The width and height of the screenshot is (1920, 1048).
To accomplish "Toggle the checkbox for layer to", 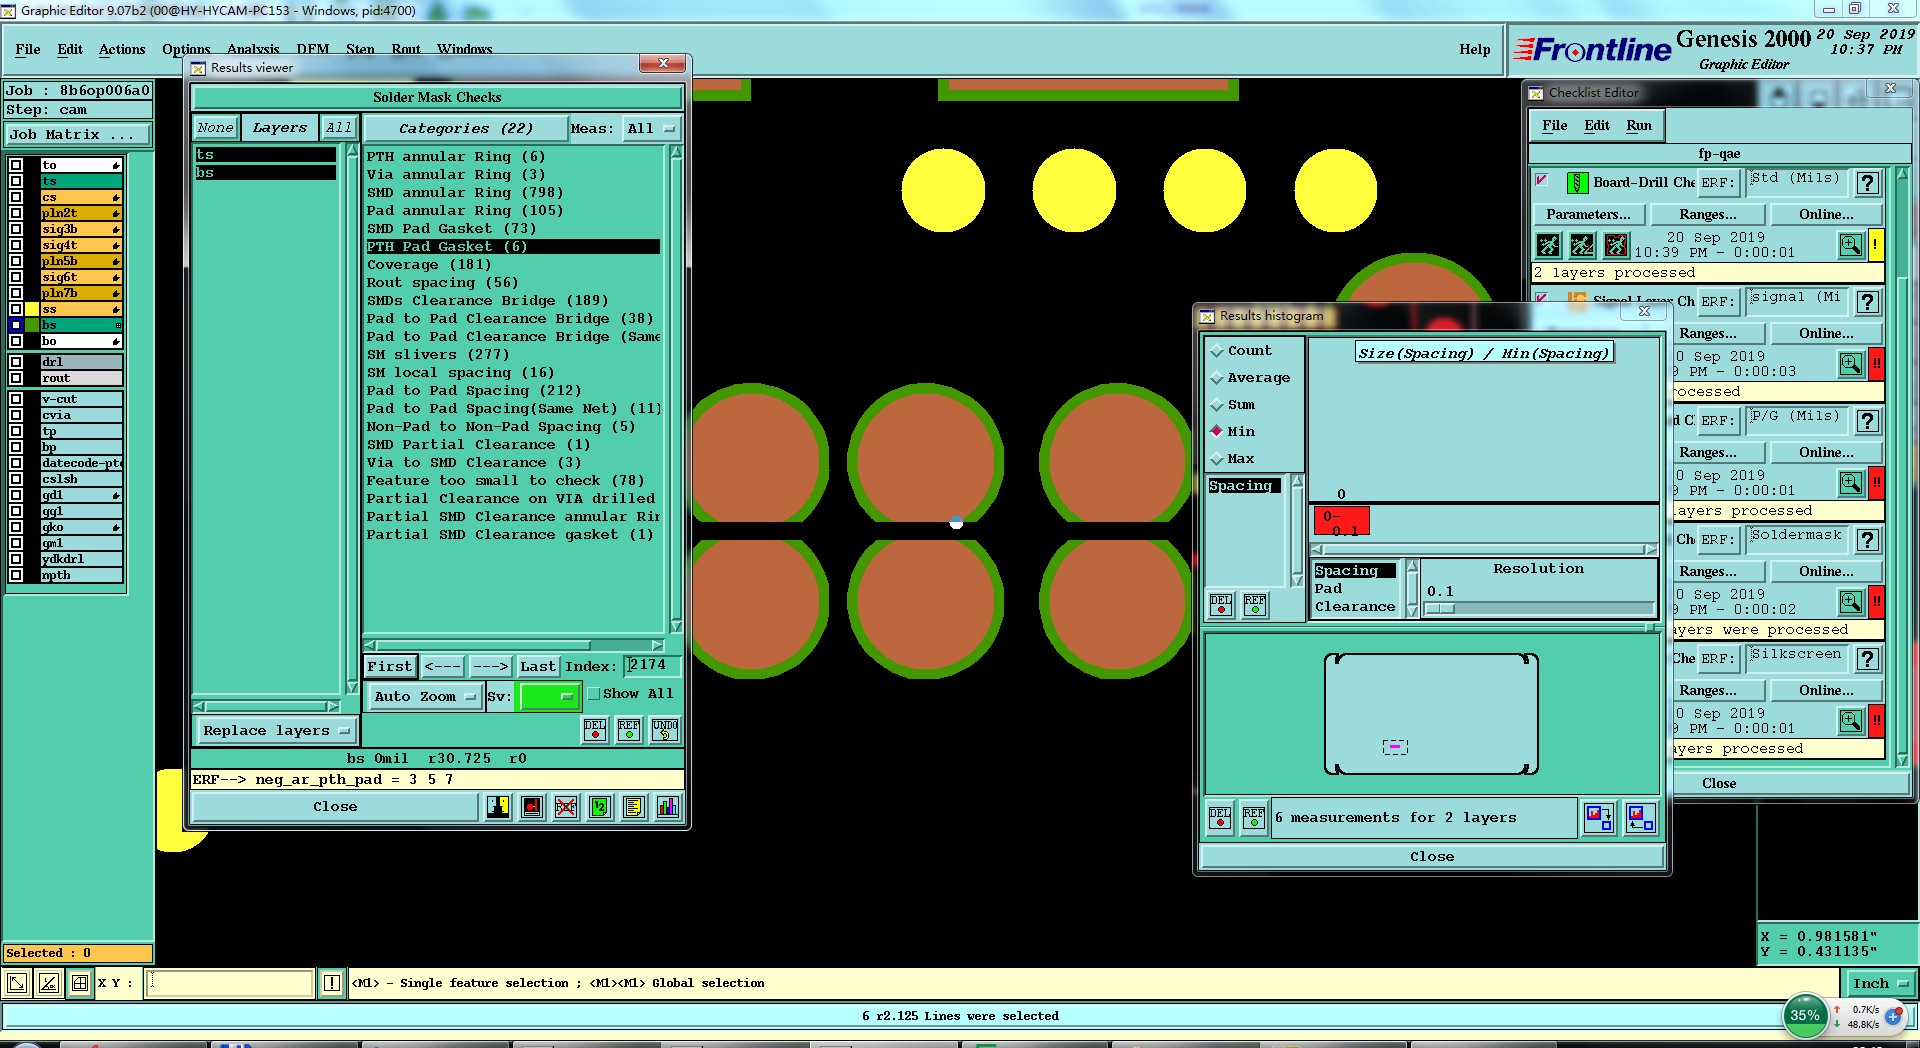I will coord(16,165).
